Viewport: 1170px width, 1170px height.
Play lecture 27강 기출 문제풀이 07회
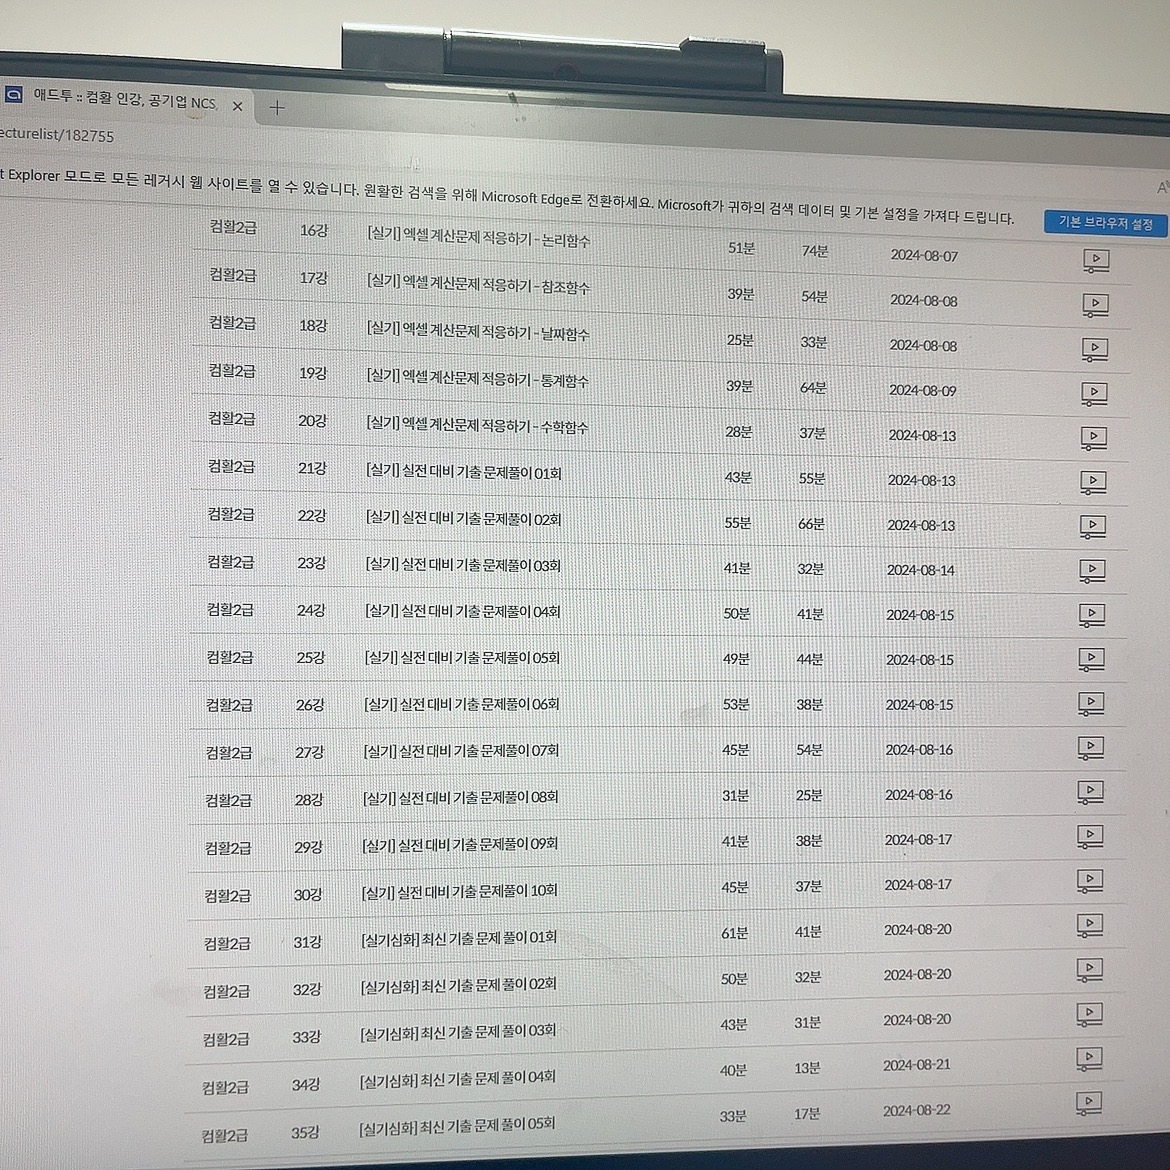(1091, 749)
